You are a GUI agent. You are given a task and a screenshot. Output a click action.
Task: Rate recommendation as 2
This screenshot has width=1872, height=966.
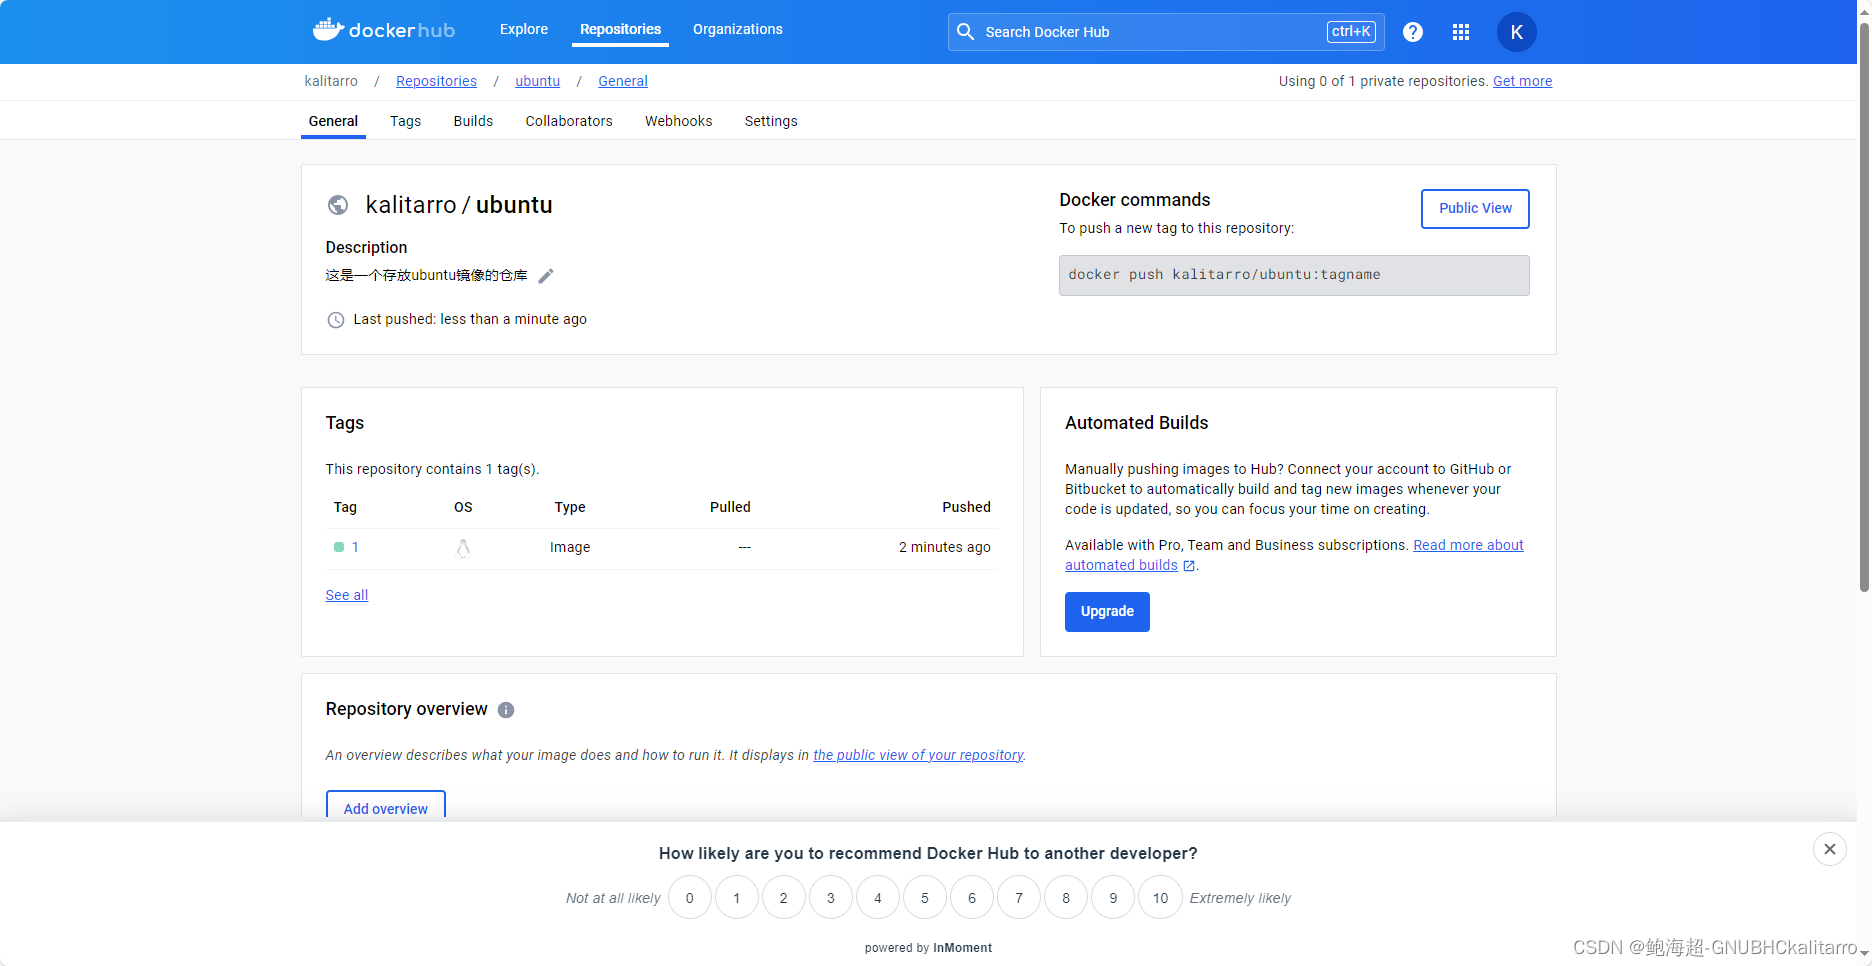pyautogui.click(x=784, y=898)
